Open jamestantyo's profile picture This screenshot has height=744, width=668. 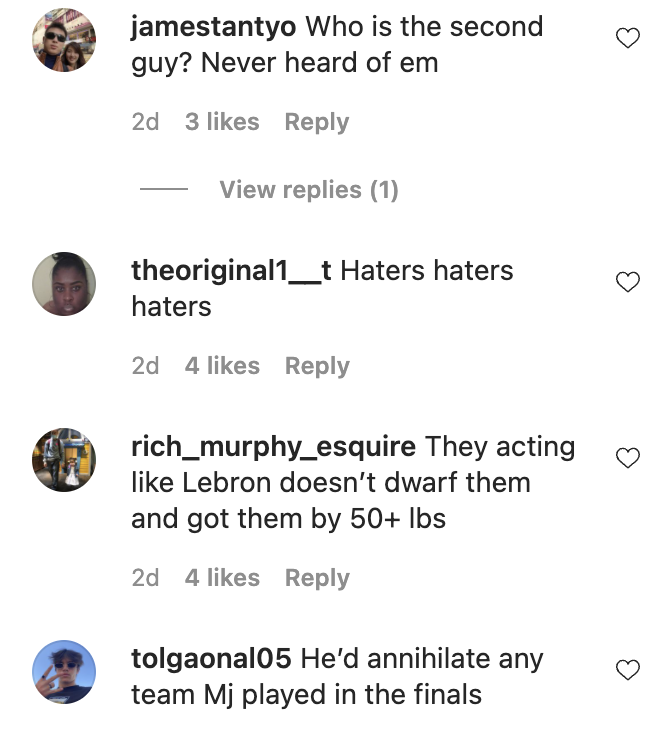coord(64,40)
